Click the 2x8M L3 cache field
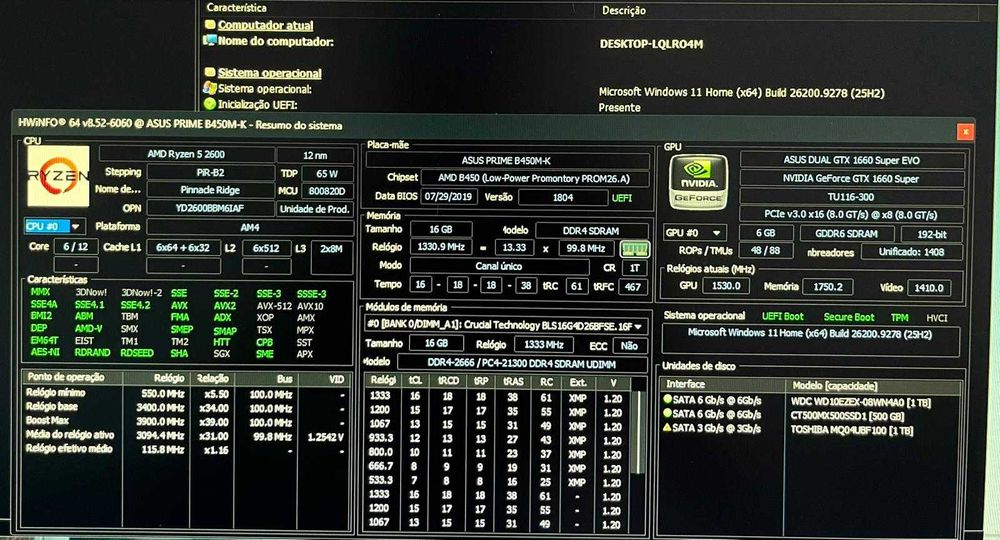The image size is (1000, 540). [x=332, y=258]
